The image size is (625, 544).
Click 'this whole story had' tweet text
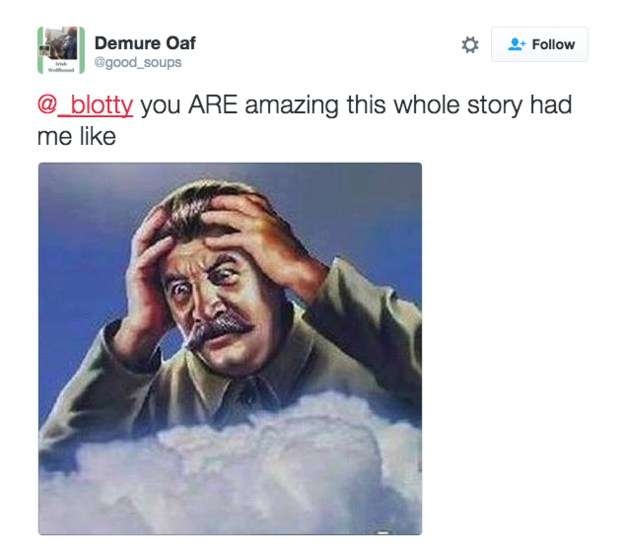[x=459, y=105]
